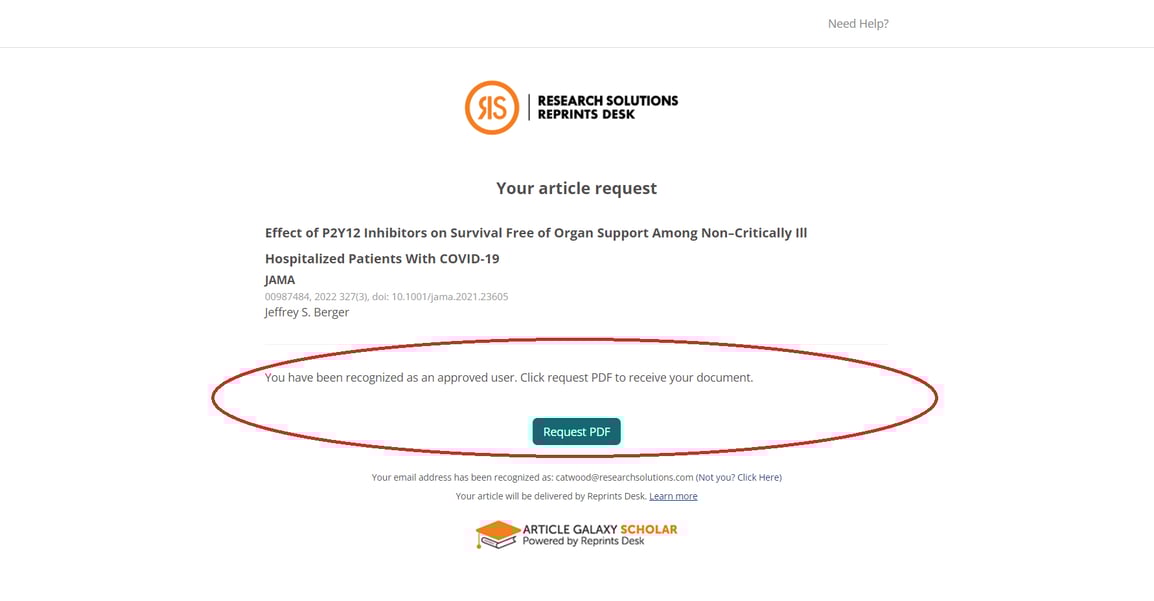The width and height of the screenshot is (1154, 601).
Task: Open the Need Help? link
Action: pyautogui.click(x=858, y=24)
